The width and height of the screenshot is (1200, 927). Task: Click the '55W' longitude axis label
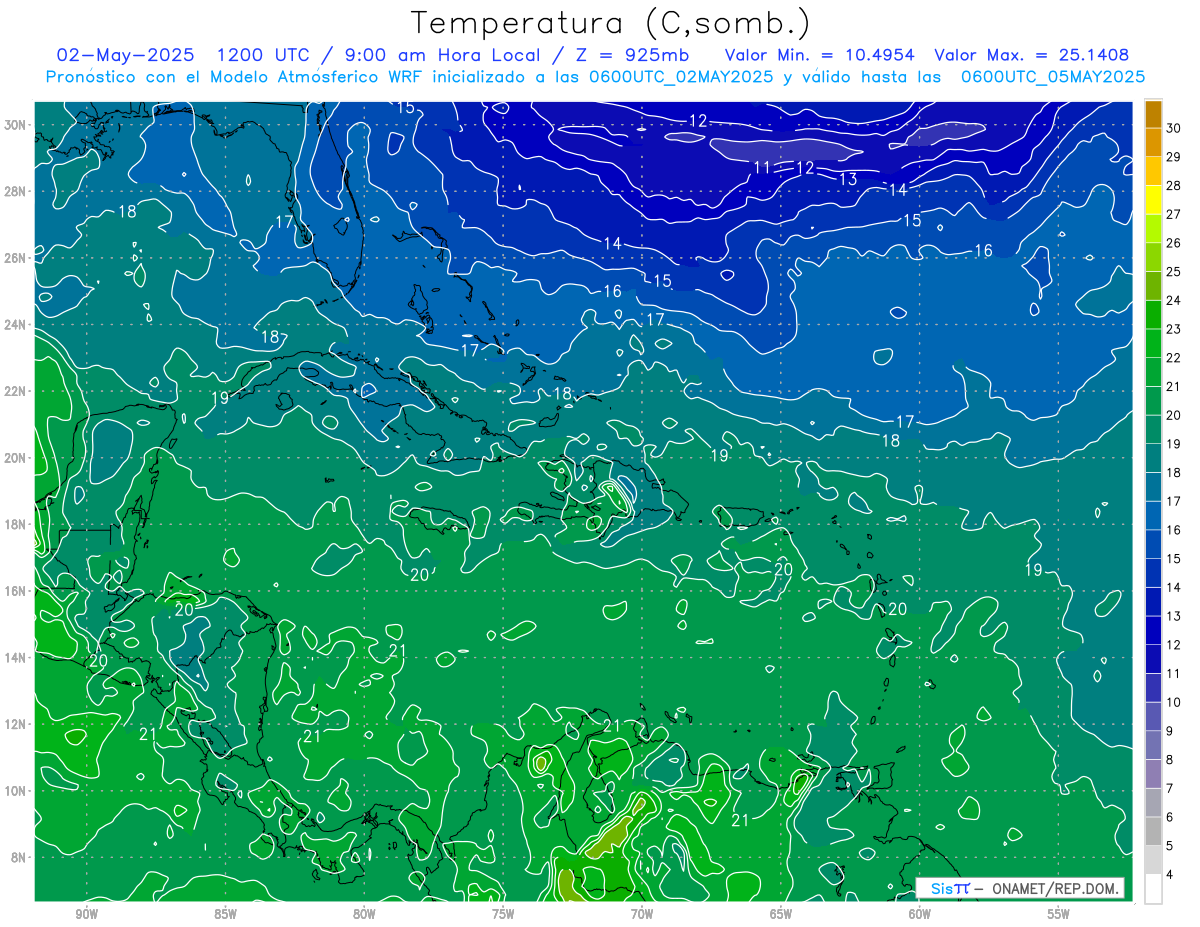pyautogui.click(x=1059, y=914)
